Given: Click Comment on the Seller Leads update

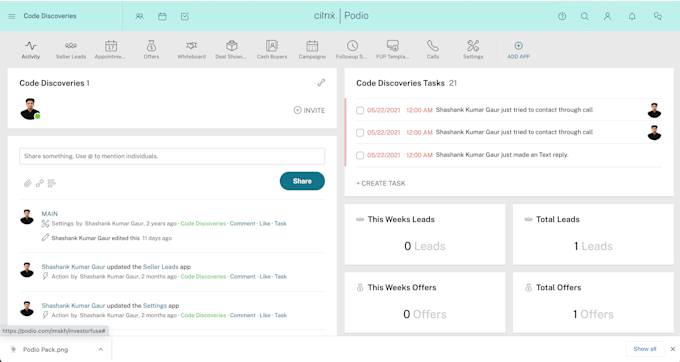Looking at the screenshot, I should coord(242,277).
